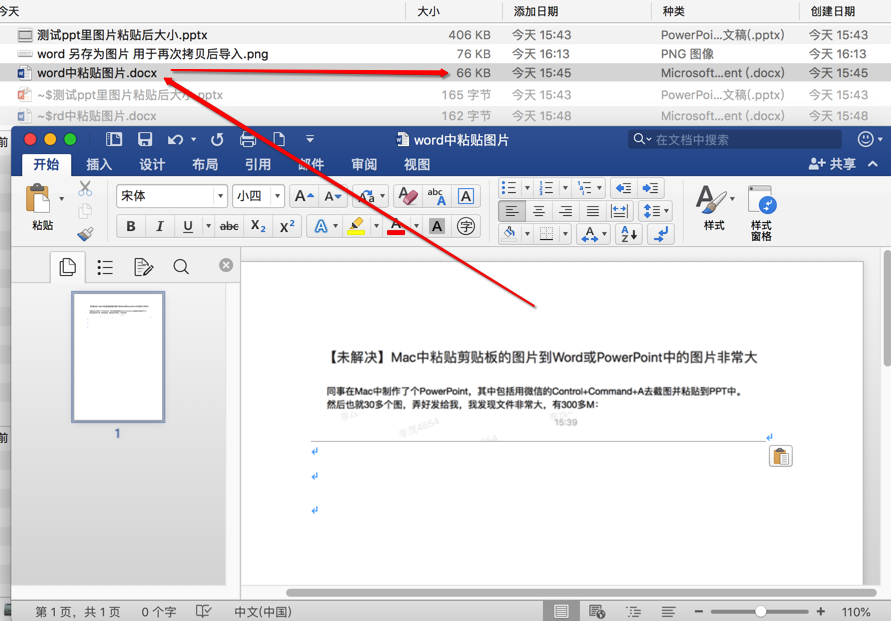Click the Print icon in title bar
Viewport: 891px width, 621px height.
tap(248, 139)
